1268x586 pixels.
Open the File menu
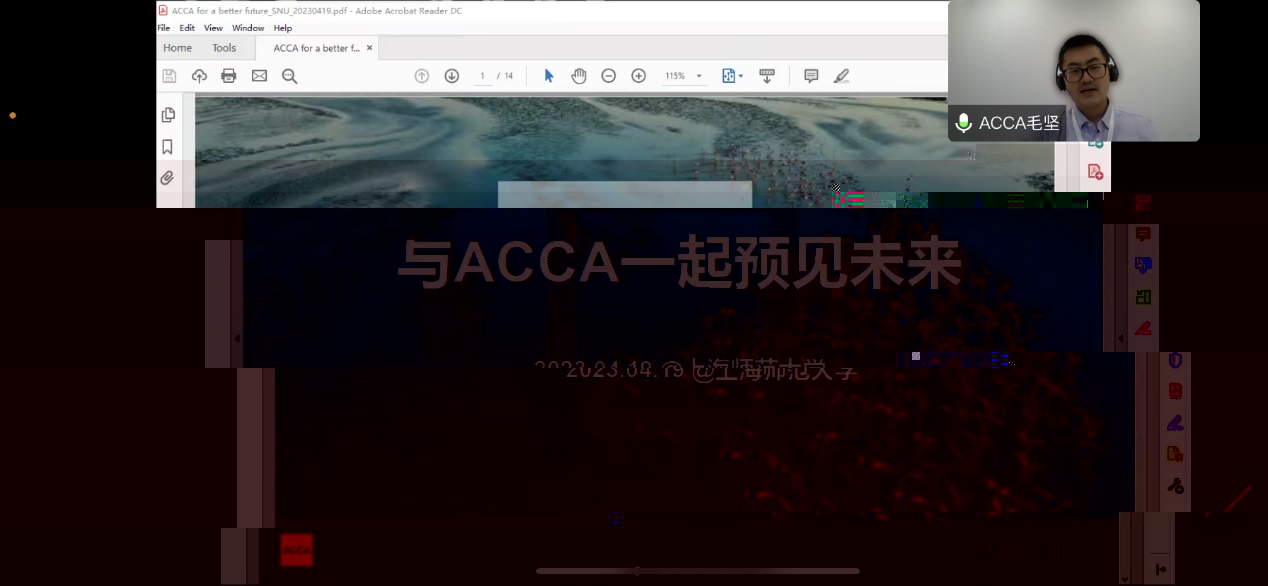[x=164, y=28]
